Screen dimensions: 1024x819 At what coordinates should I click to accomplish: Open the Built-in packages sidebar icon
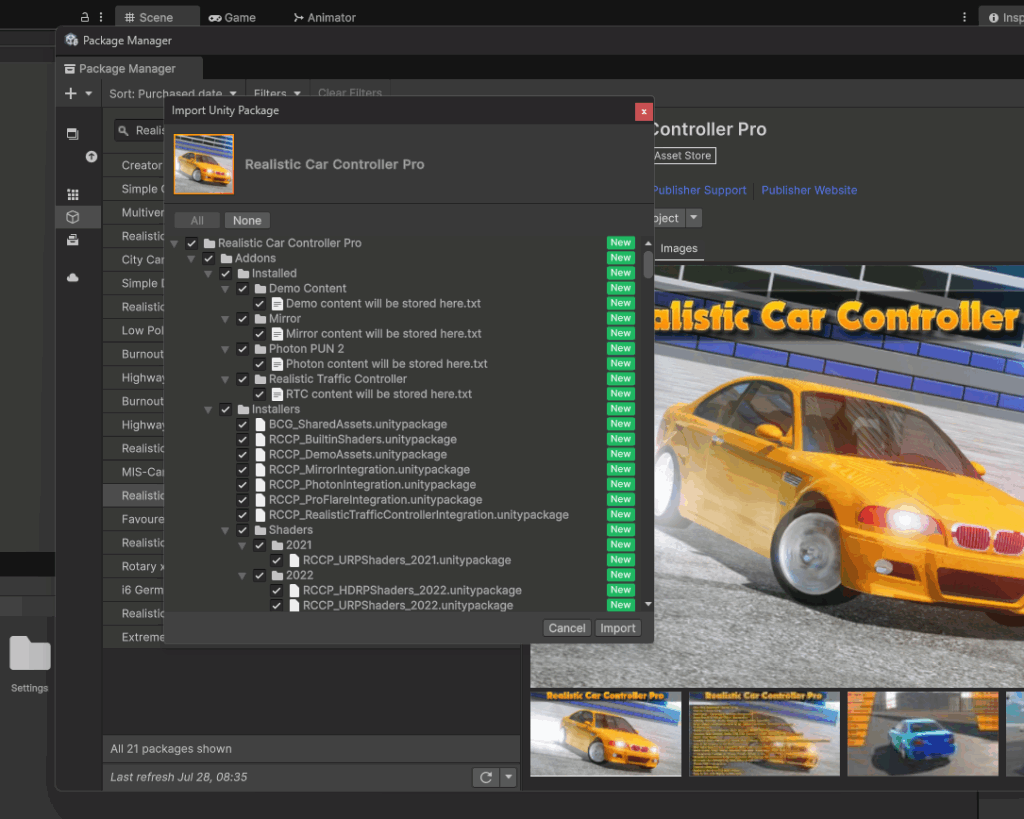click(72, 240)
